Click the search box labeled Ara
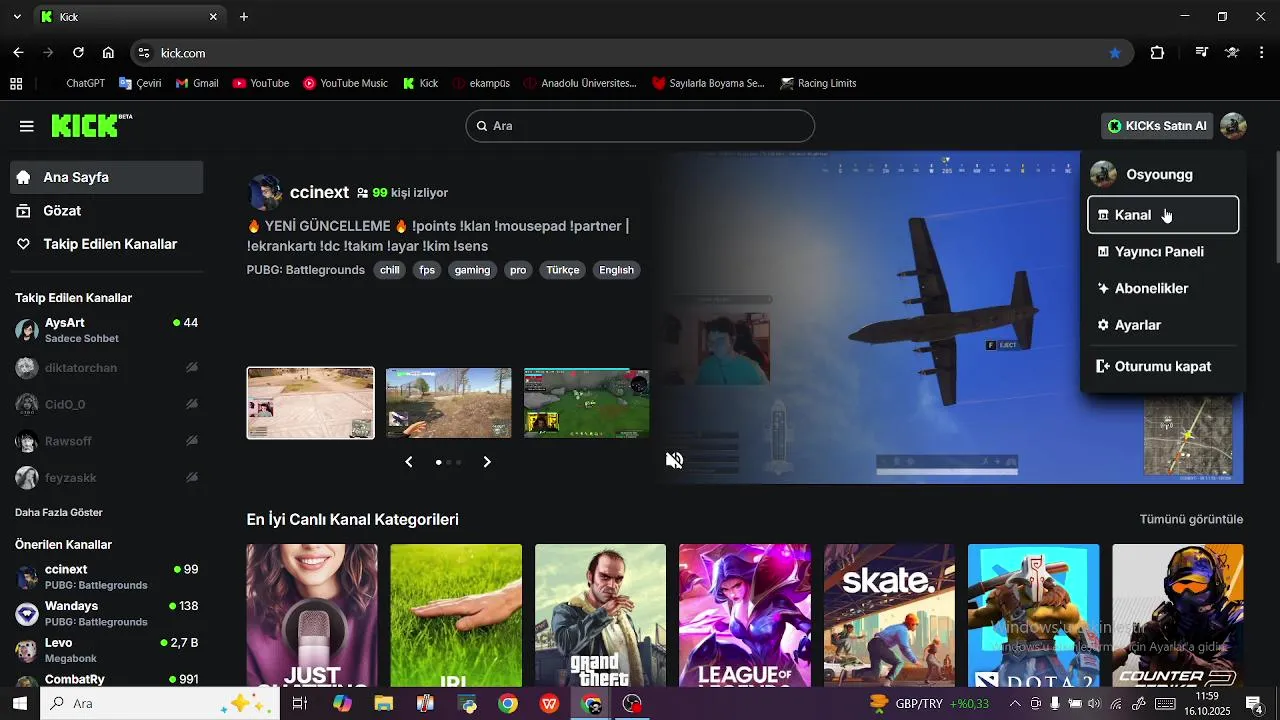The image size is (1280, 720). (640, 126)
